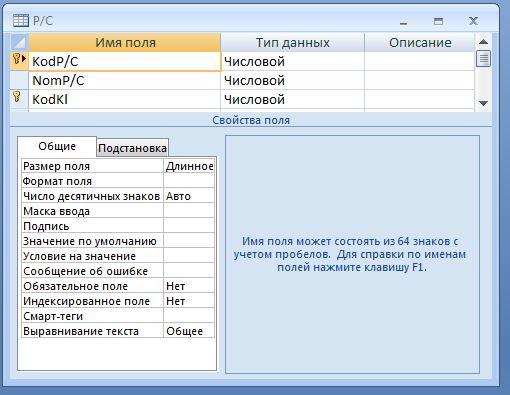Open data type Числовой for KodKl
This screenshot has height=395, width=510.
[x=292, y=99]
